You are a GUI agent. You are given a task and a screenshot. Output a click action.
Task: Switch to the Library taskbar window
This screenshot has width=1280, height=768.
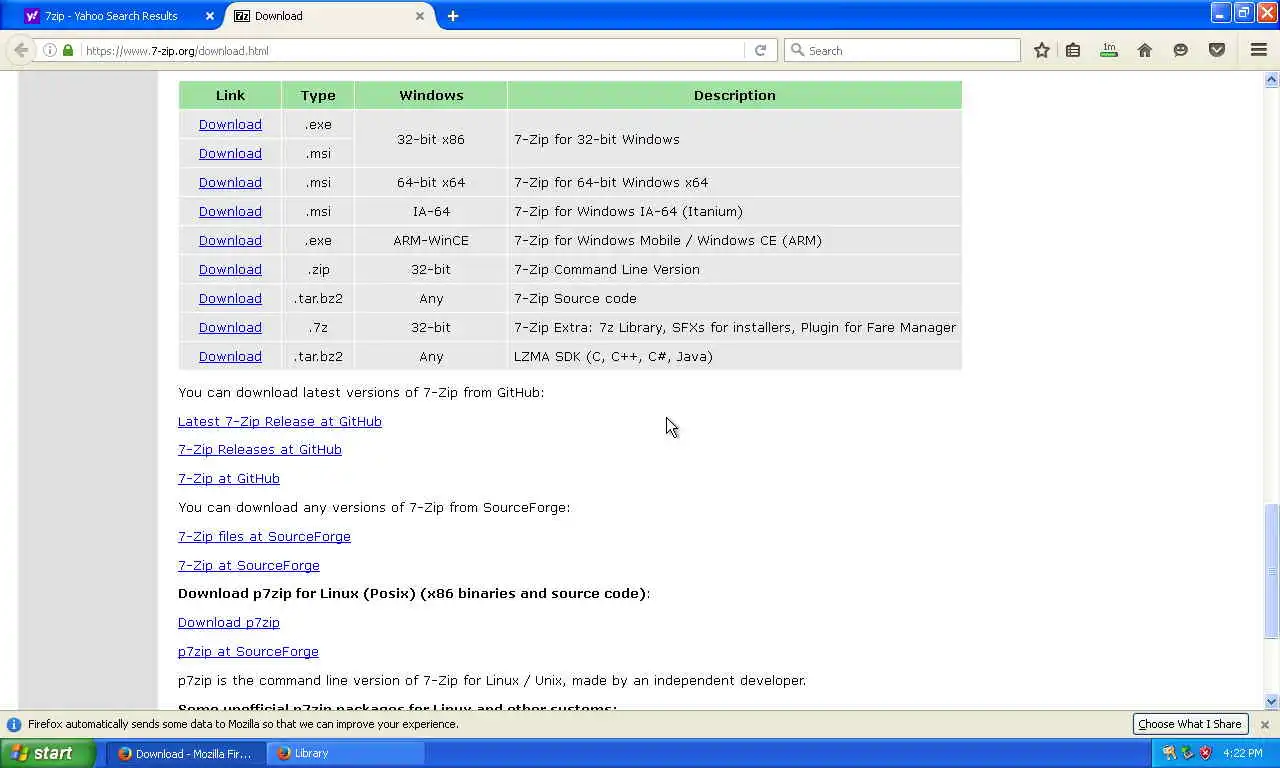(346, 753)
